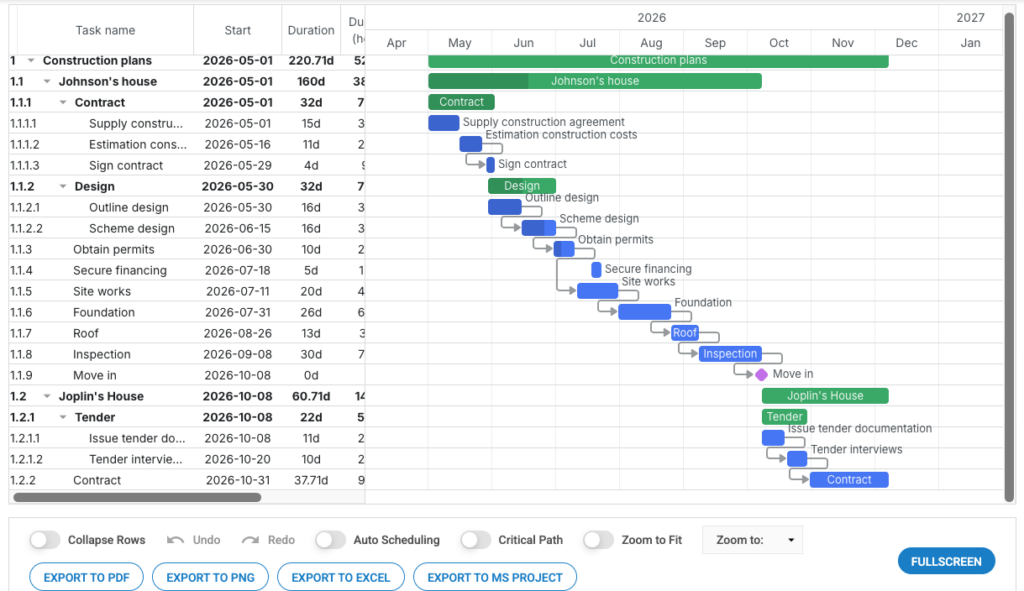Select the Johnson's house progress bar

pos(595,81)
